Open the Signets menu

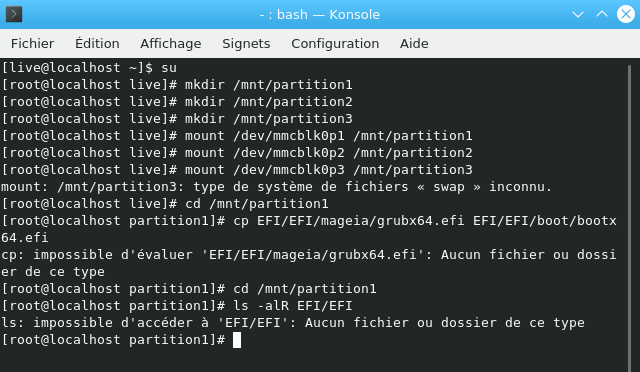coord(246,43)
